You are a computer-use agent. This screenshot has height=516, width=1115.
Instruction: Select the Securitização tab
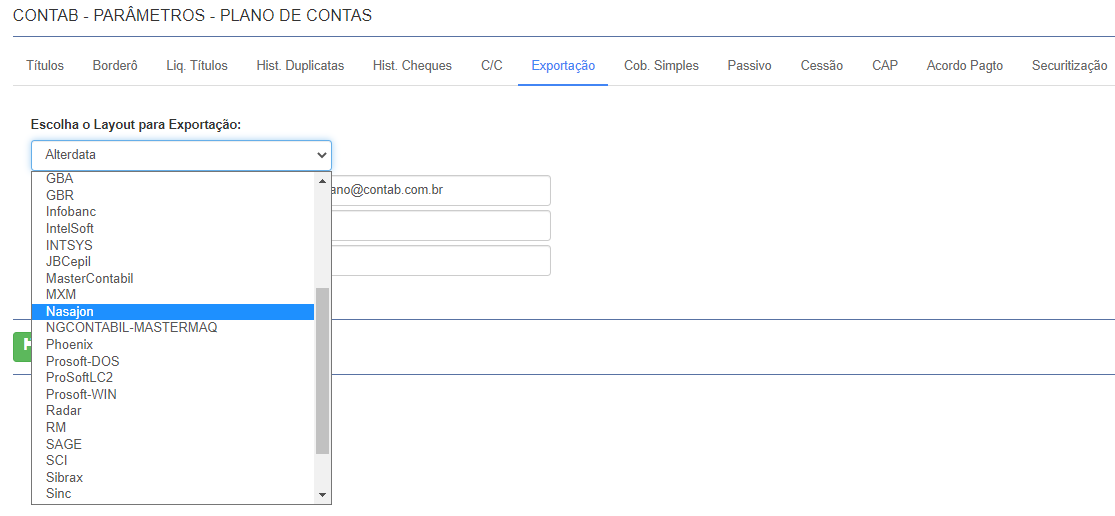(x=1069, y=65)
